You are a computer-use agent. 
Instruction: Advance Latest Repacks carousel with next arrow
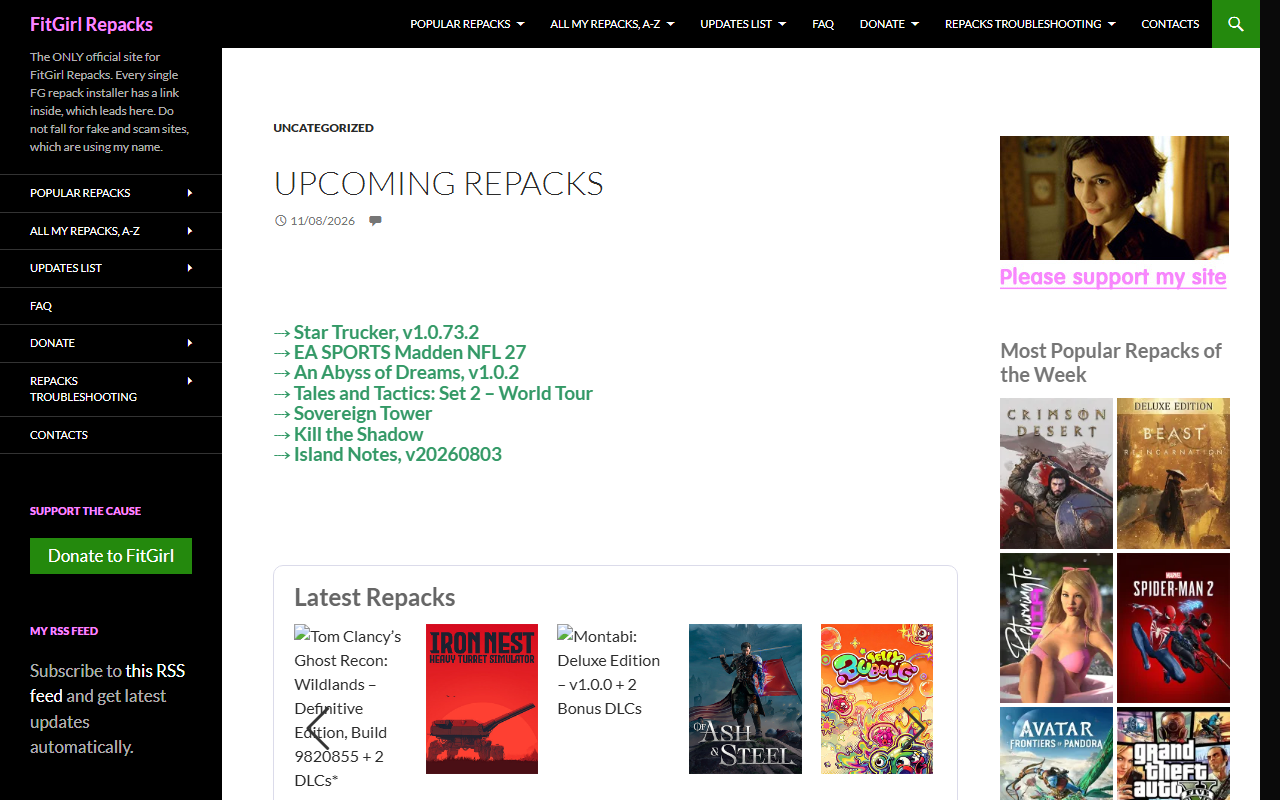point(914,727)
